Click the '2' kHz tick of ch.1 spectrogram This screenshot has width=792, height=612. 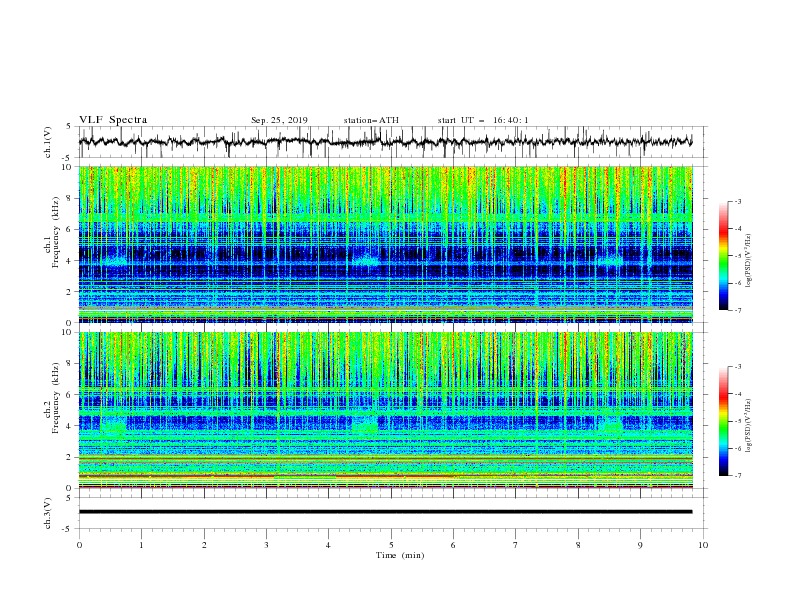[70, 291]
